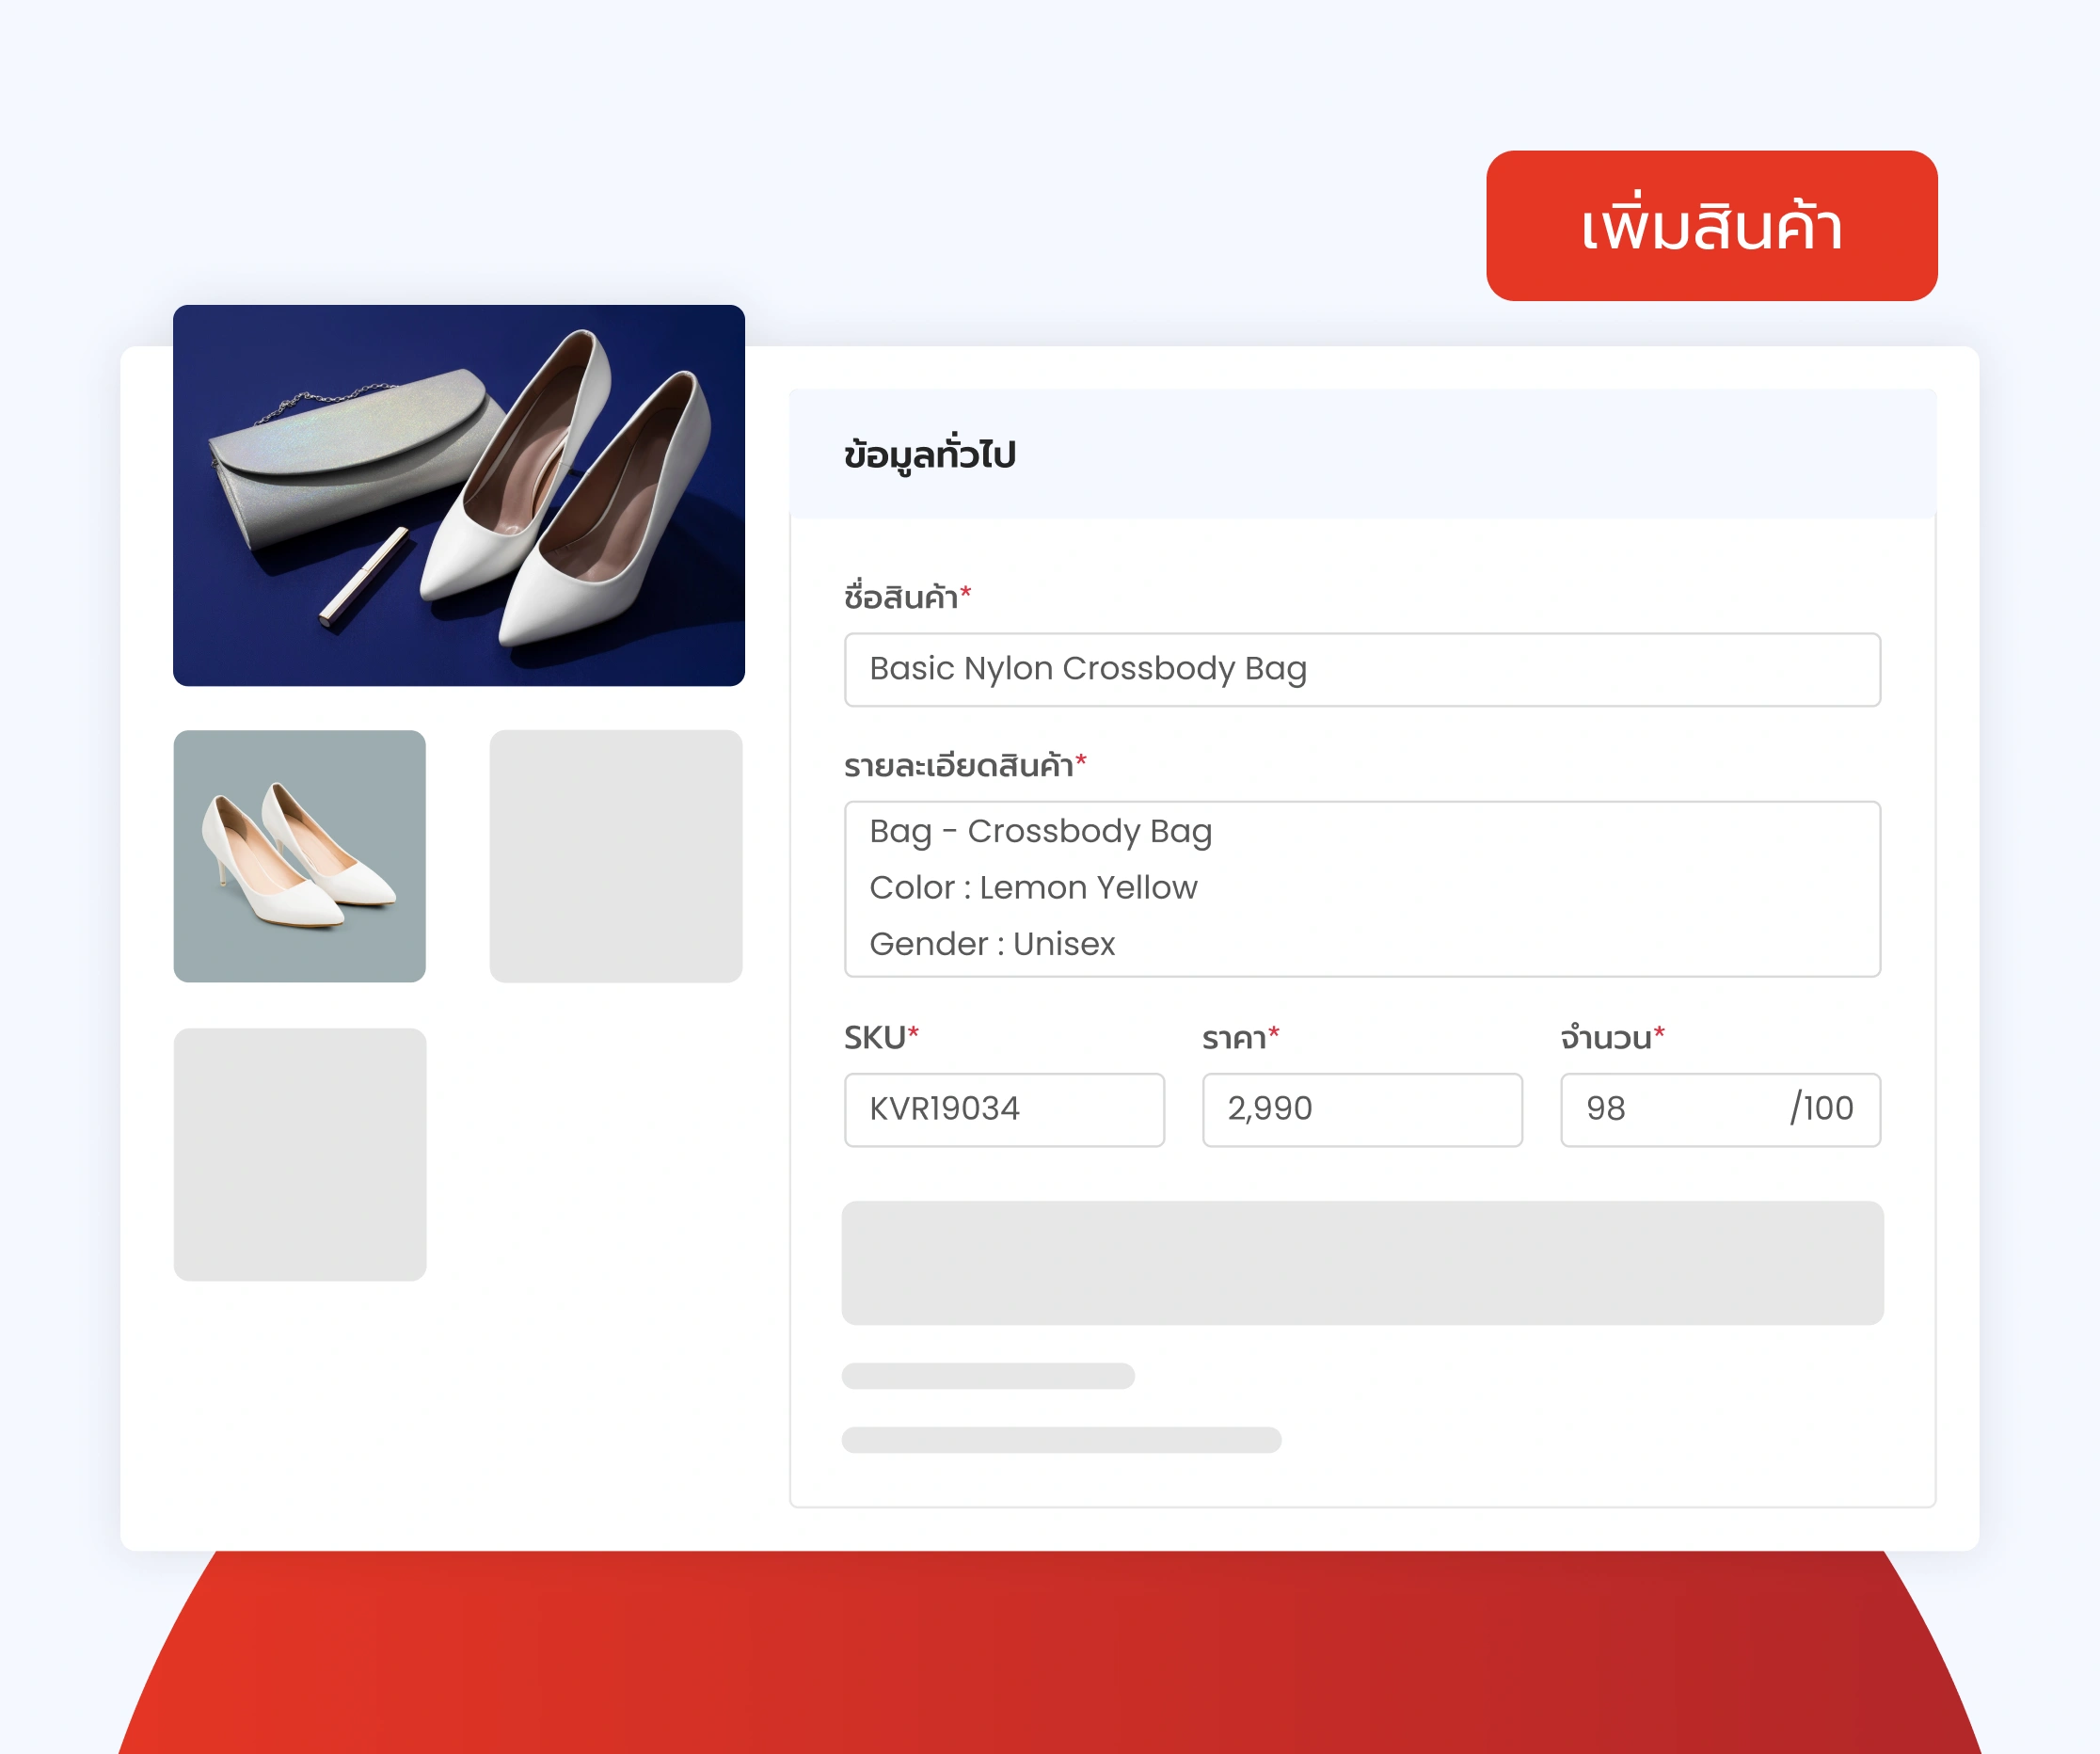The image size is (2100, 1754).
Task: Select the จำนวน field showing 98
Action: coord(1720,1110)
